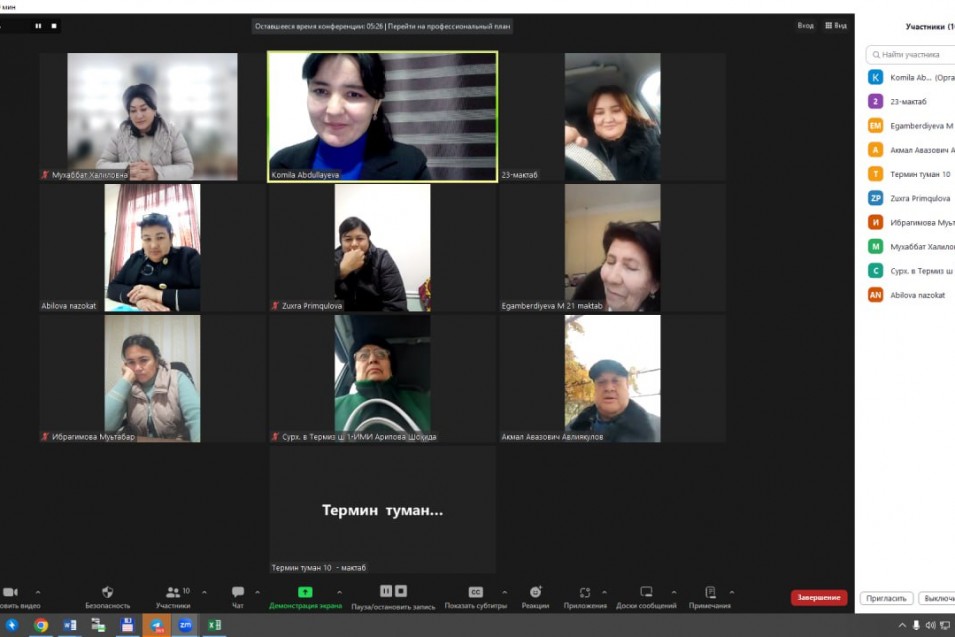Click the video camera icon in Zoom toolbar

pos(10,592)
